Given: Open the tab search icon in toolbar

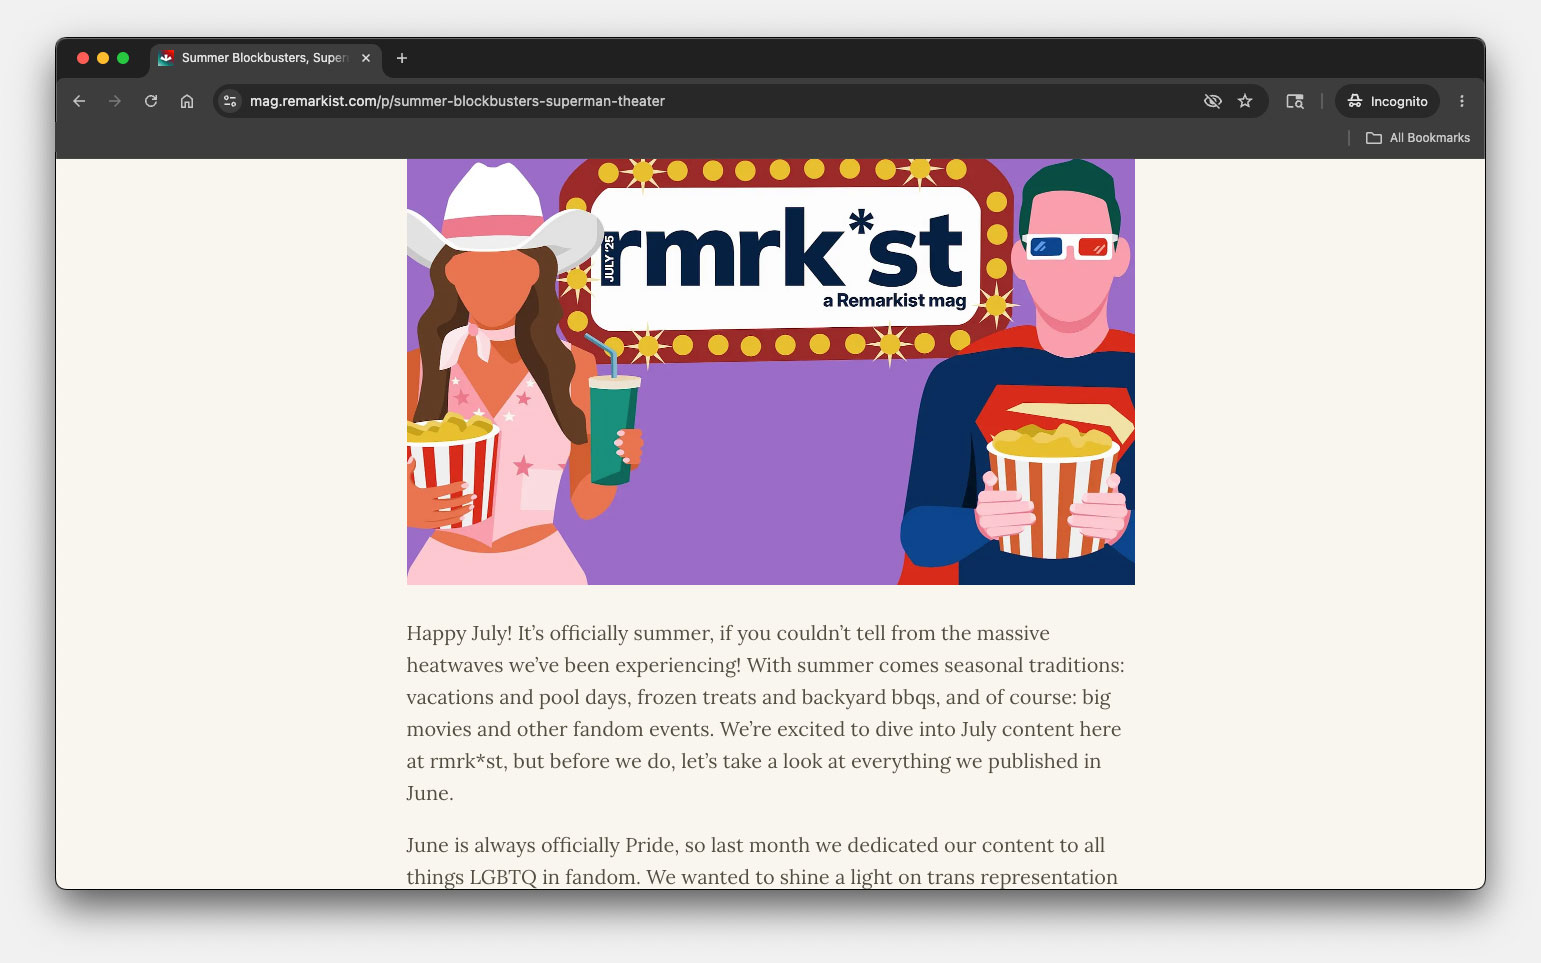Looking at the screenshot, I should point(1295,101).
